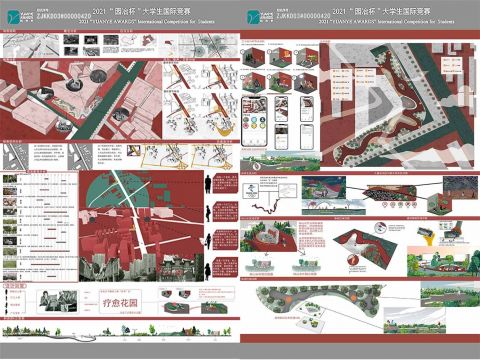The image size is (480, 360).
Task: Click entry code ZJKKD03#00000420 on right poster
Action: pos(303,16)
